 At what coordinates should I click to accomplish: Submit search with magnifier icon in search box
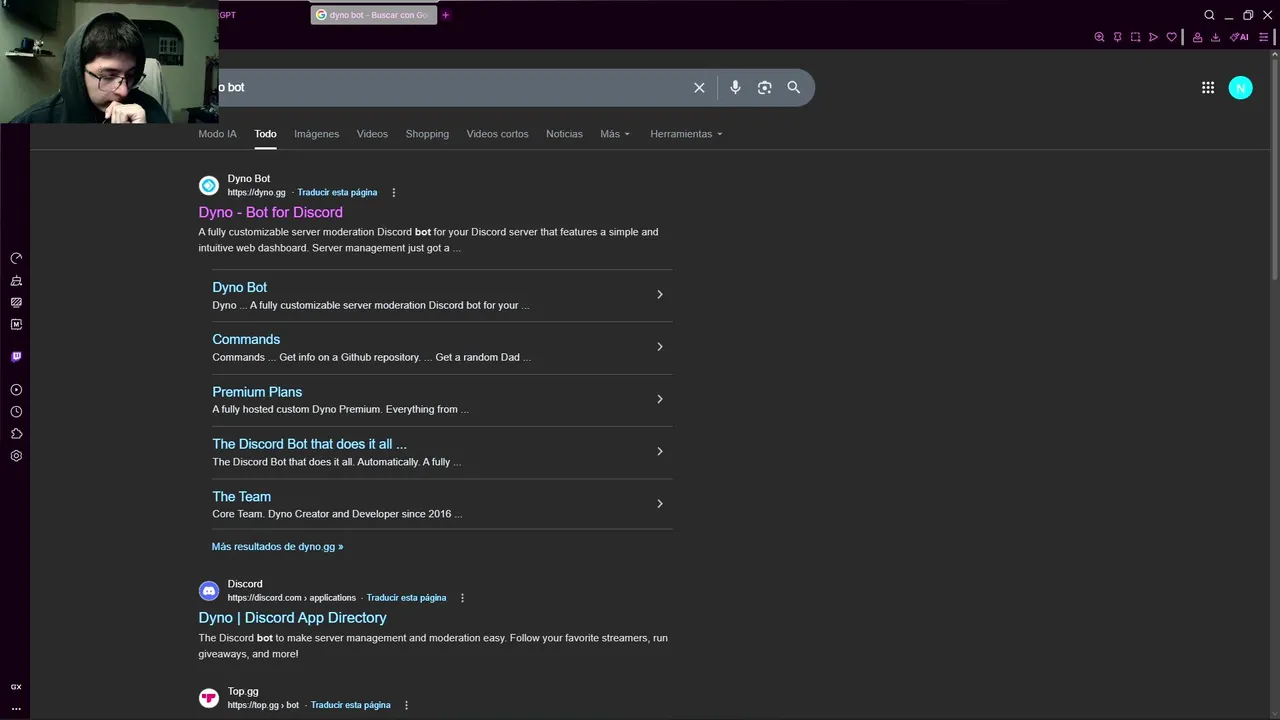coord(793,88)
